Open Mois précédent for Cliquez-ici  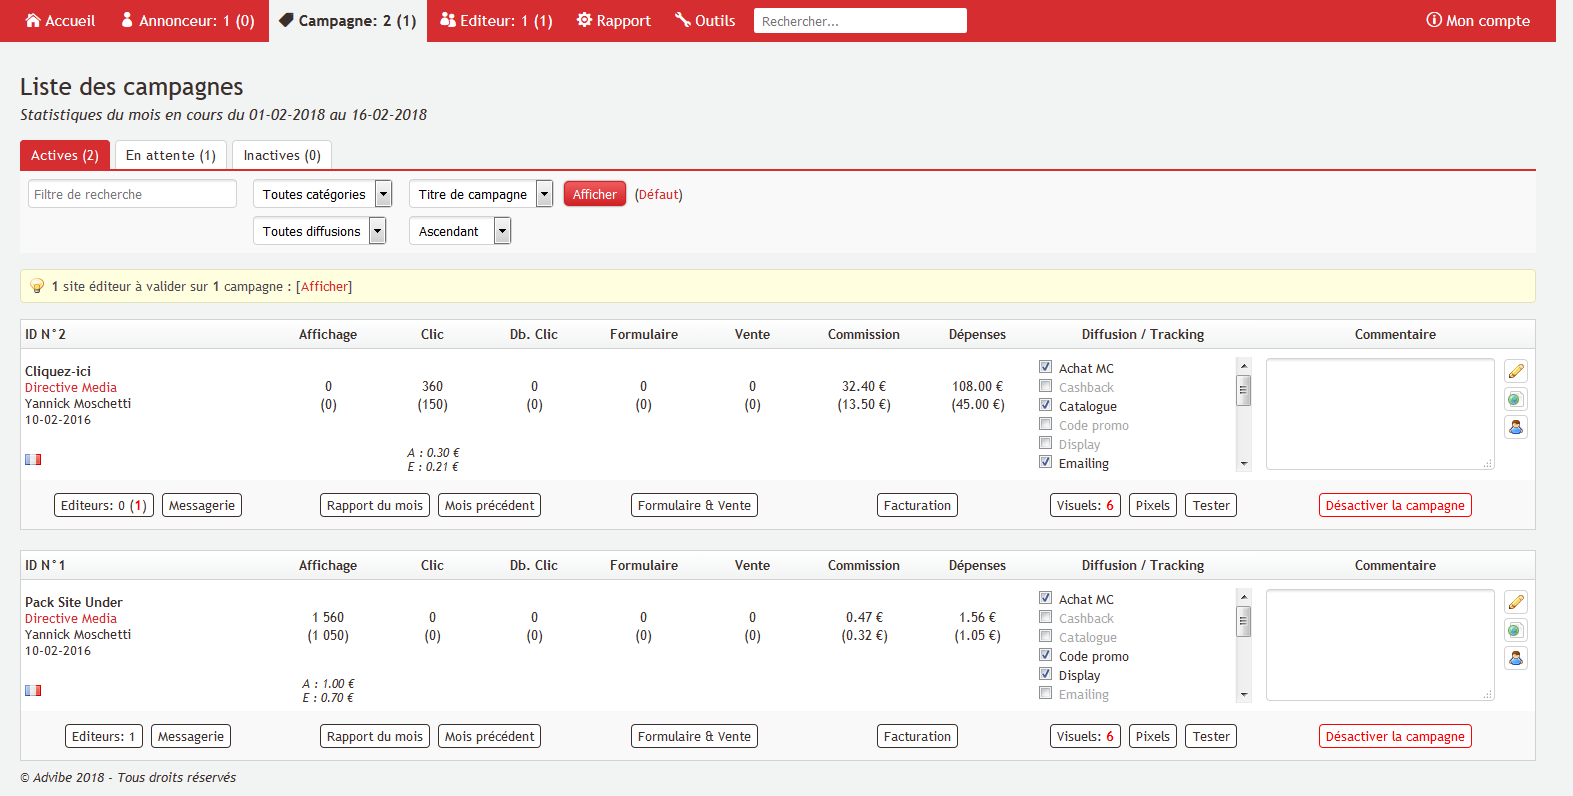tap(490, 506)
